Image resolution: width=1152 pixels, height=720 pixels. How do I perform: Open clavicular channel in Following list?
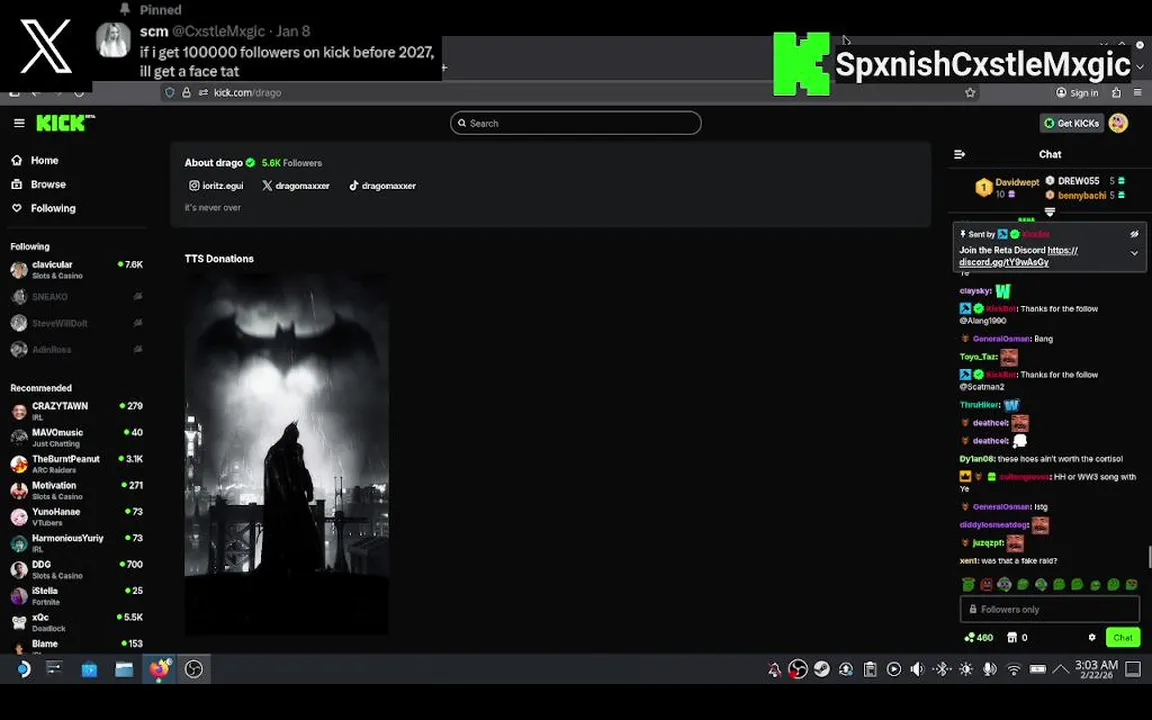76,270
